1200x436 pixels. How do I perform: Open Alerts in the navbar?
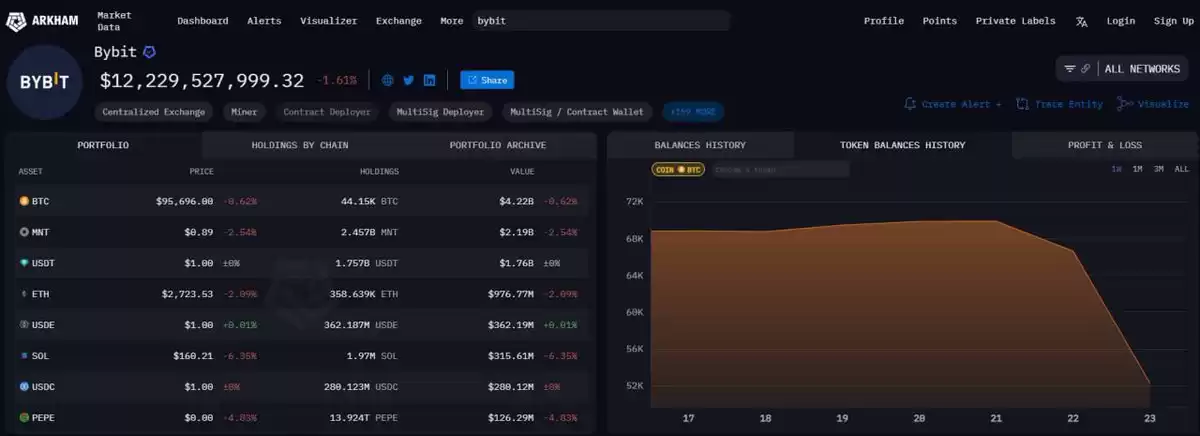point(264,21)
